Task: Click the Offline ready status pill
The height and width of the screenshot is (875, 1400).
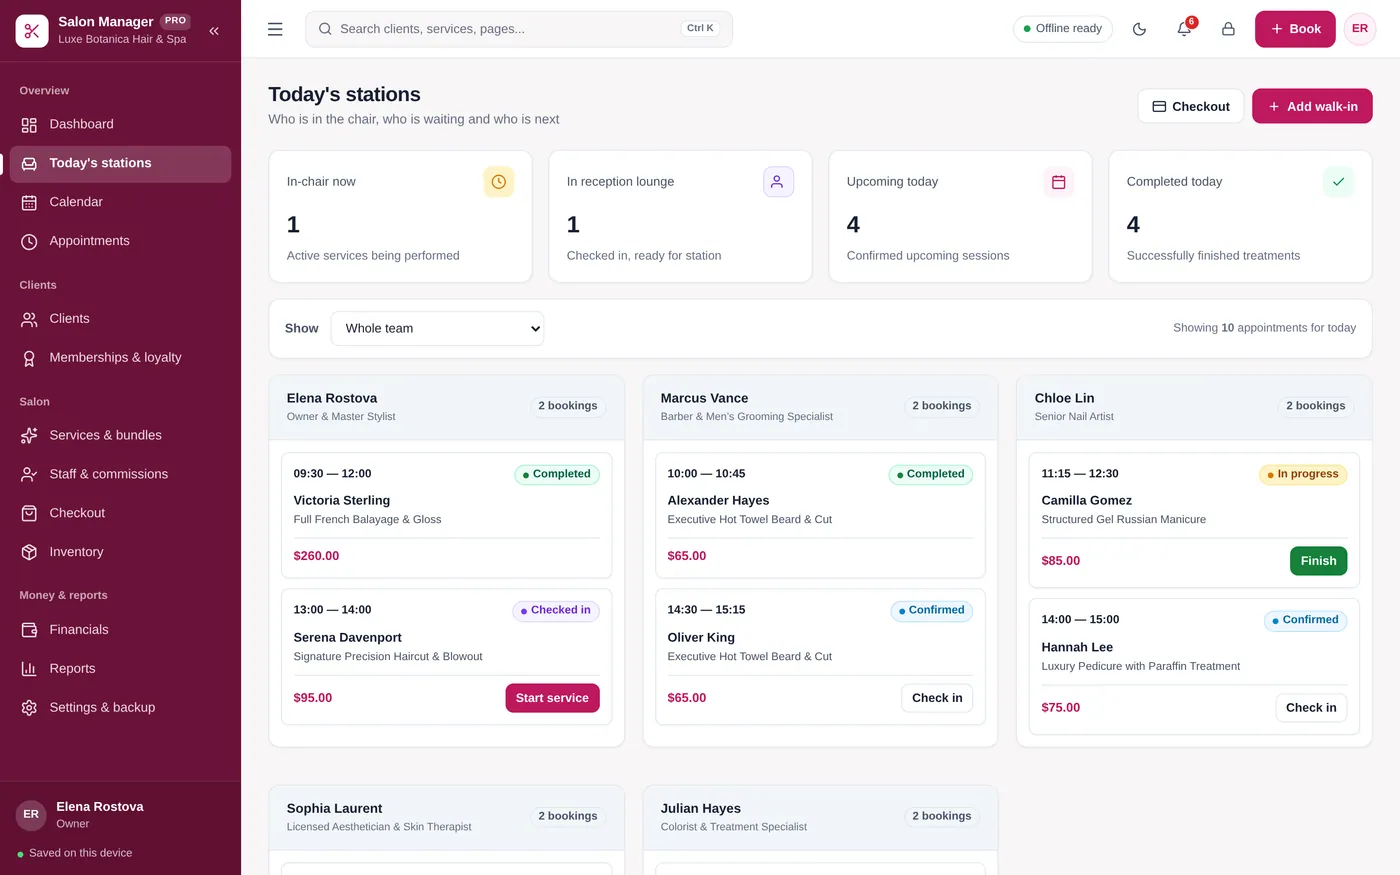Action: point(1063,29)
